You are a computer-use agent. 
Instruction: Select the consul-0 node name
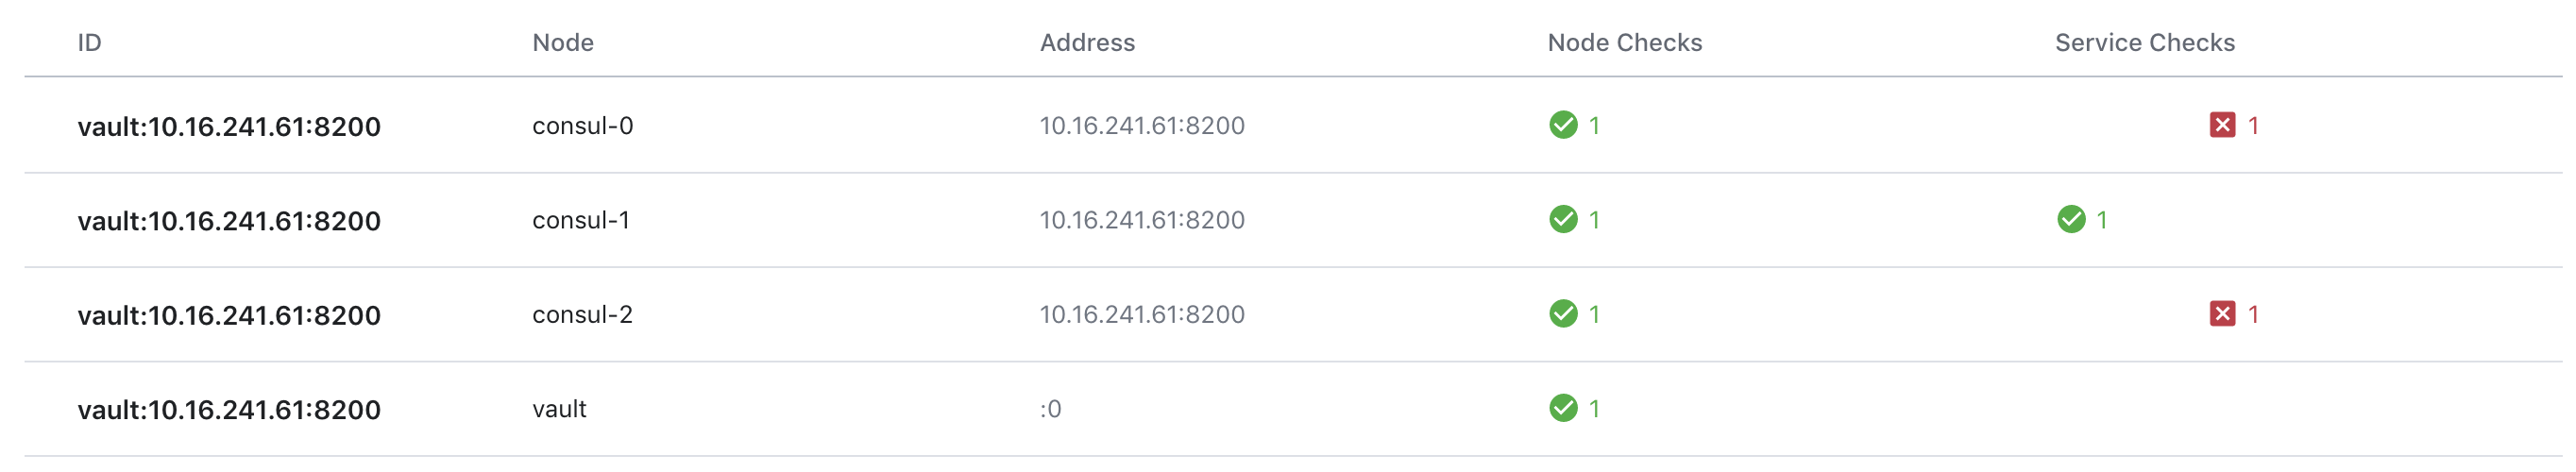582,126
